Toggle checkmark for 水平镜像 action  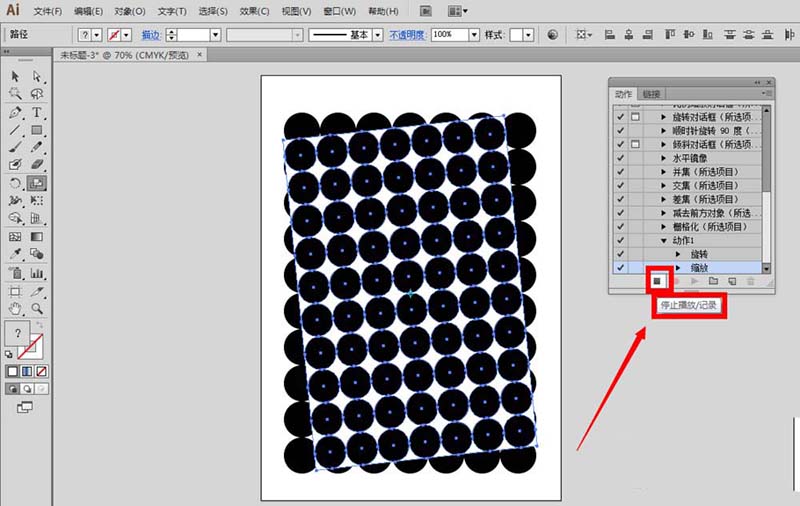[x=620, y=158]
